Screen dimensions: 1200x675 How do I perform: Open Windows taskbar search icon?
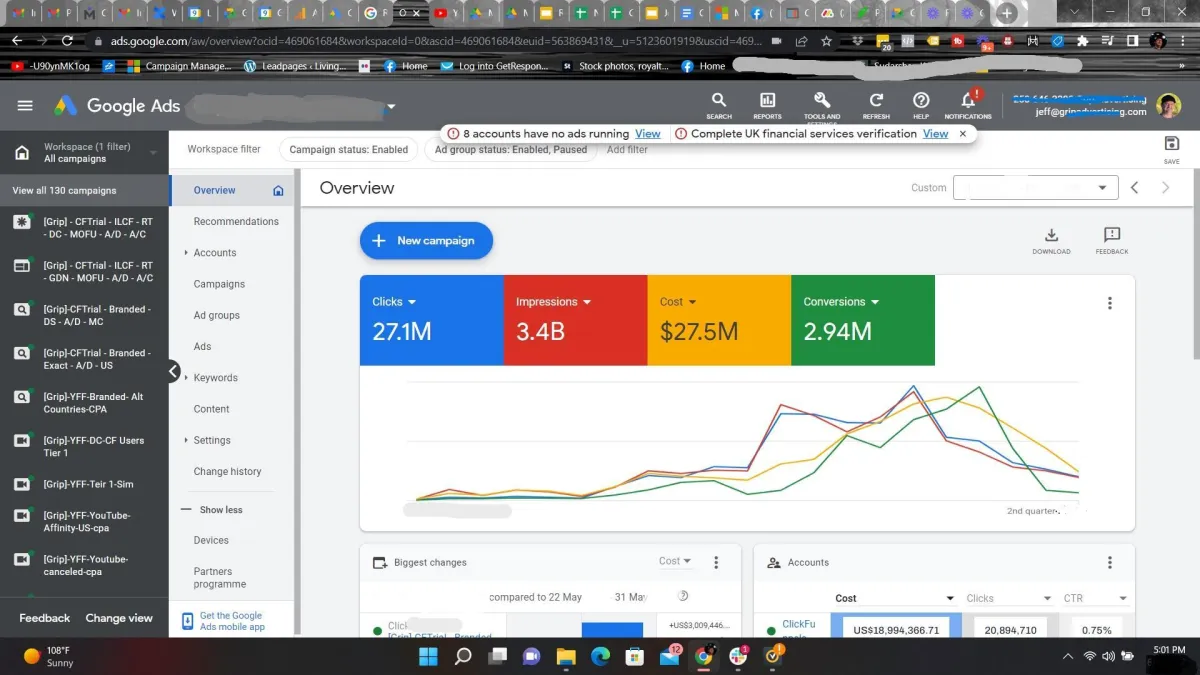[463, 656]
